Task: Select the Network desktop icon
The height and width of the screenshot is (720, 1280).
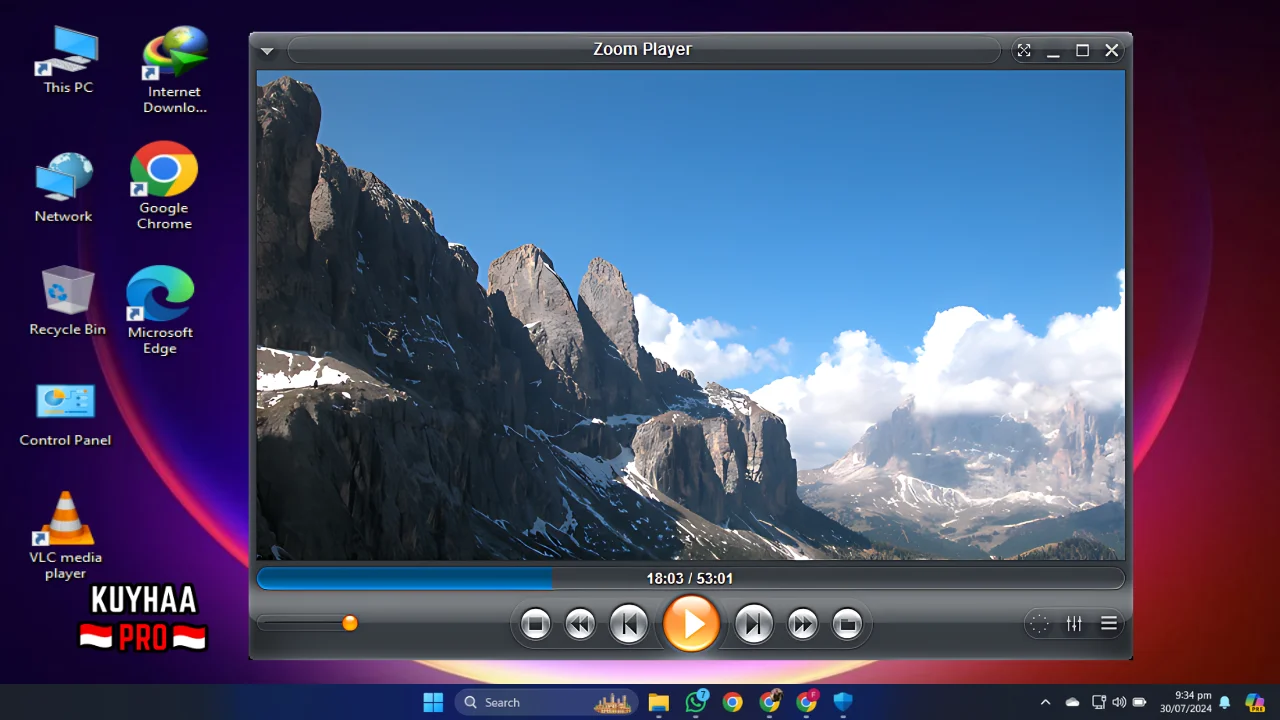Action: 64,187
